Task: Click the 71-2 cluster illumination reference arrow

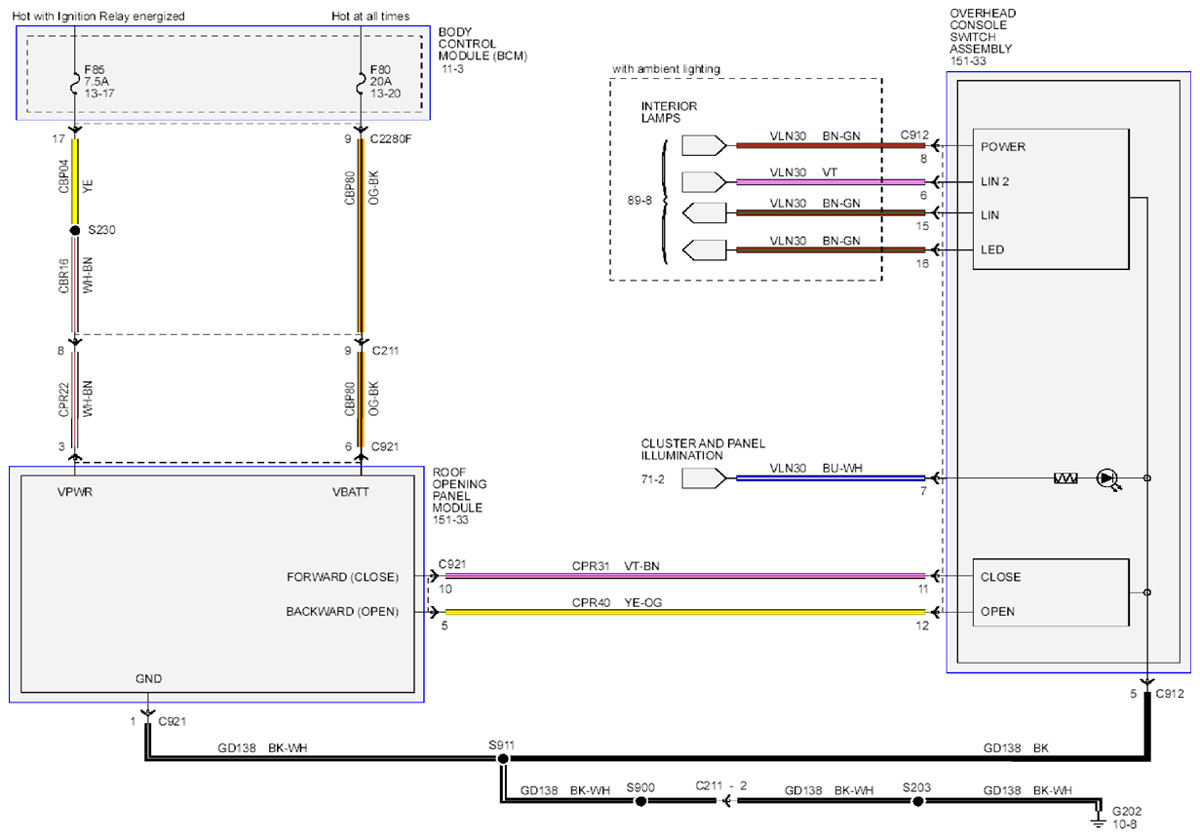Action: point(701,479)
